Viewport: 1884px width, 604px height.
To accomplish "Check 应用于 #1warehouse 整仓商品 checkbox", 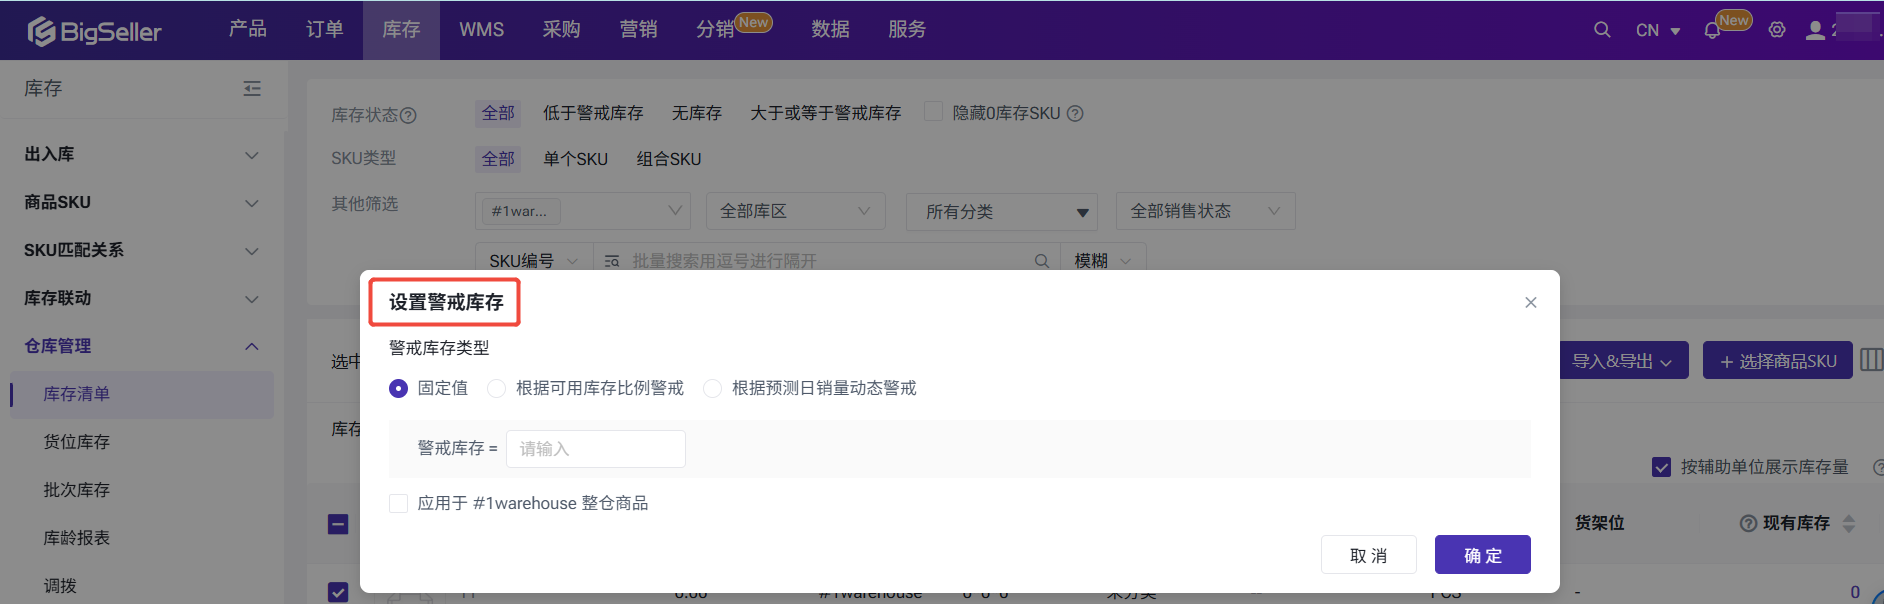I will point(399,503).
